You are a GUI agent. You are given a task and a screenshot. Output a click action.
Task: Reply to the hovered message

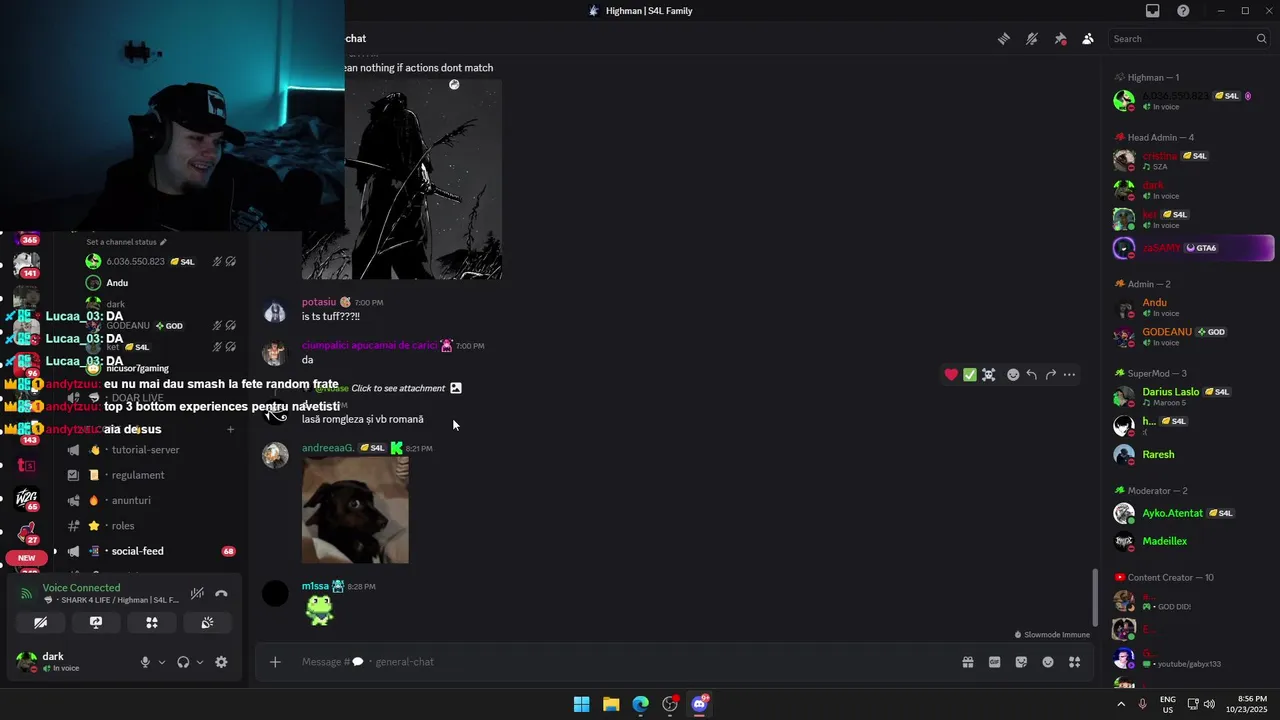pyautogui.click(x=1032, y=375)
